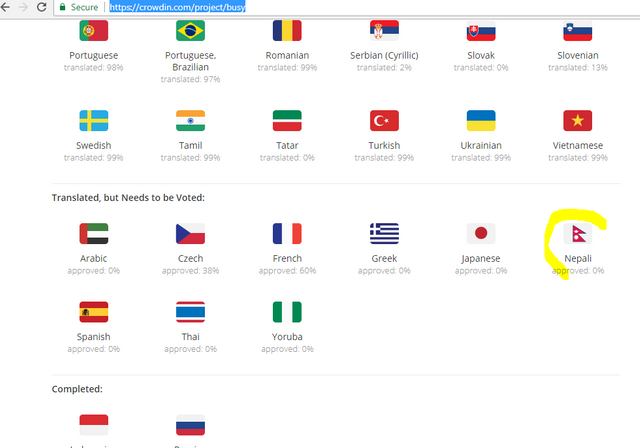Select the crowdin.com URL in address bar

(x=177, y=7)
